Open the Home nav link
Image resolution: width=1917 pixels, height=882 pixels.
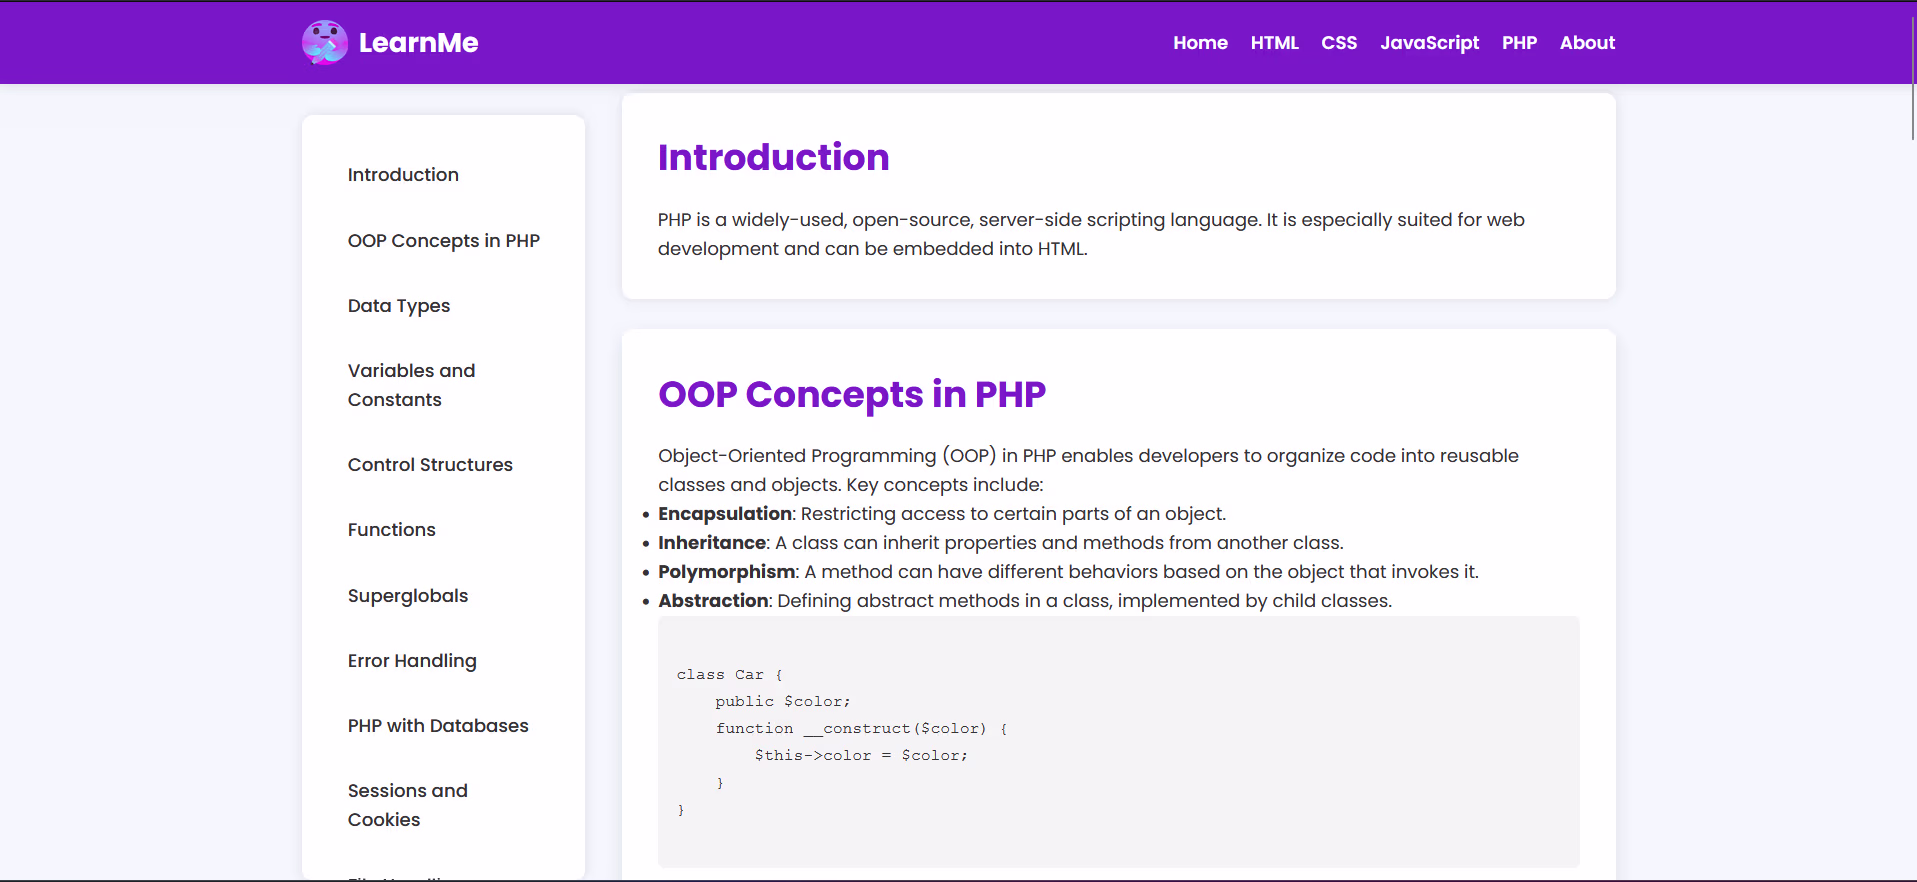pyautogui.click(x=1200, y=43)
